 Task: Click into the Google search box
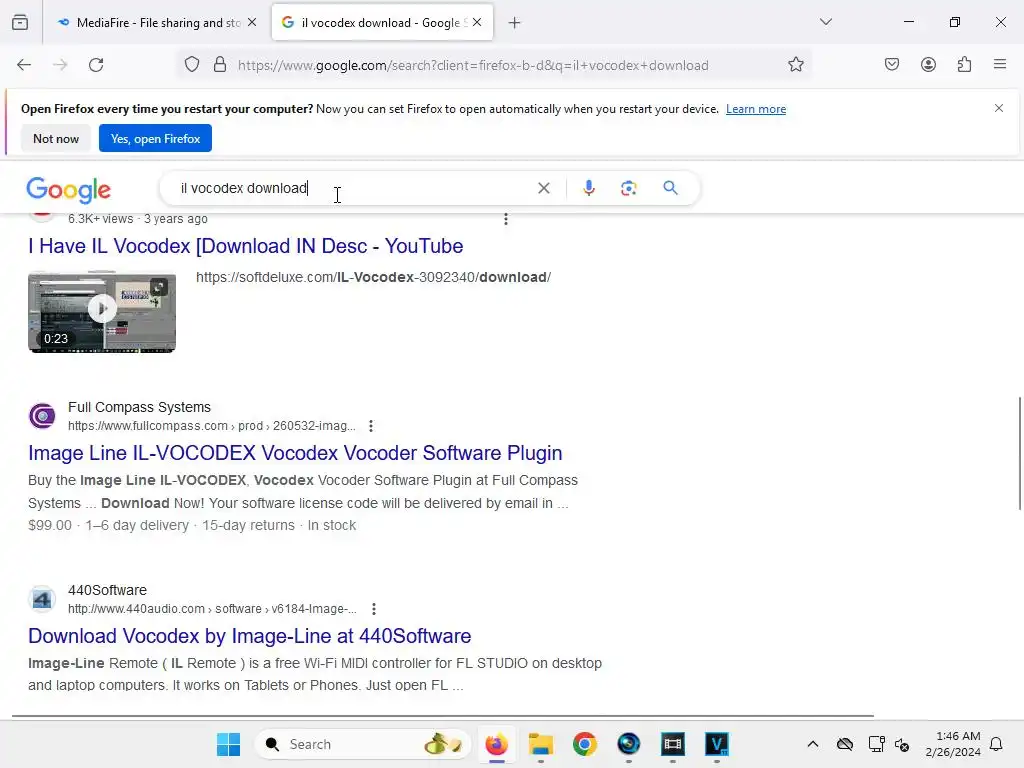click(353, 188)
